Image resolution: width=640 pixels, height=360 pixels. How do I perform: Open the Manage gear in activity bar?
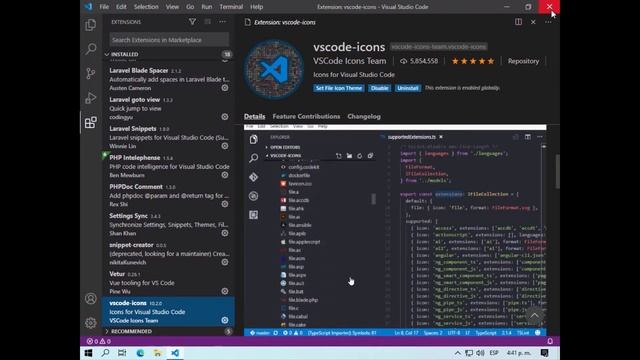coord(91,323)
